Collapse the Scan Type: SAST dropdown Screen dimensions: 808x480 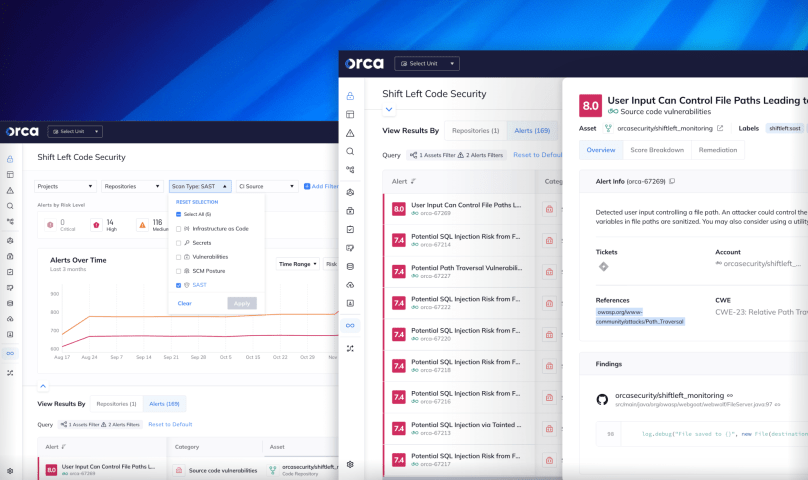click(x=200, y=186)
